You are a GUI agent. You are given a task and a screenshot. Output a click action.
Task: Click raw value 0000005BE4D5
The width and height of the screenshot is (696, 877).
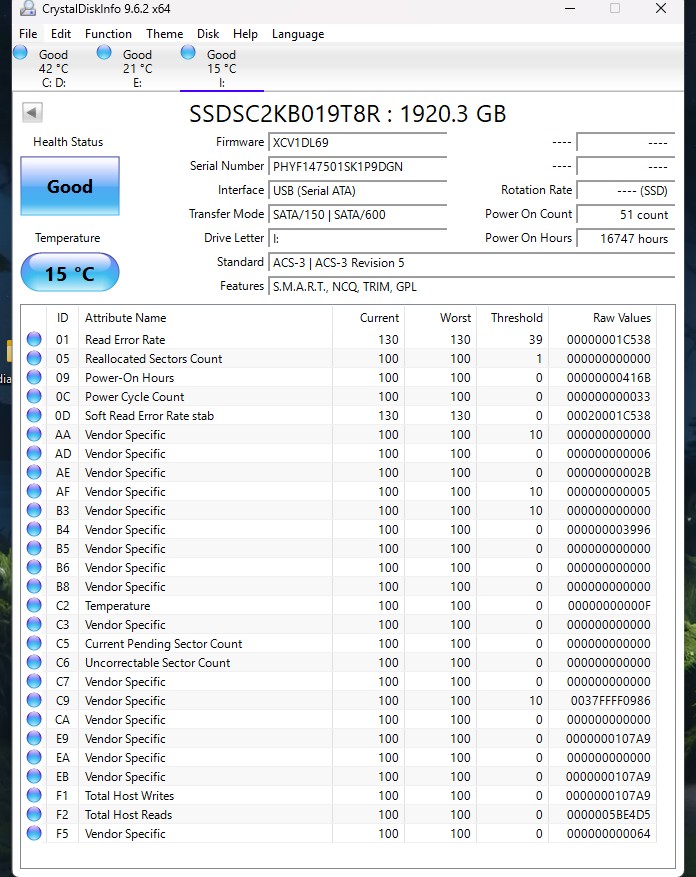[608, 814]
